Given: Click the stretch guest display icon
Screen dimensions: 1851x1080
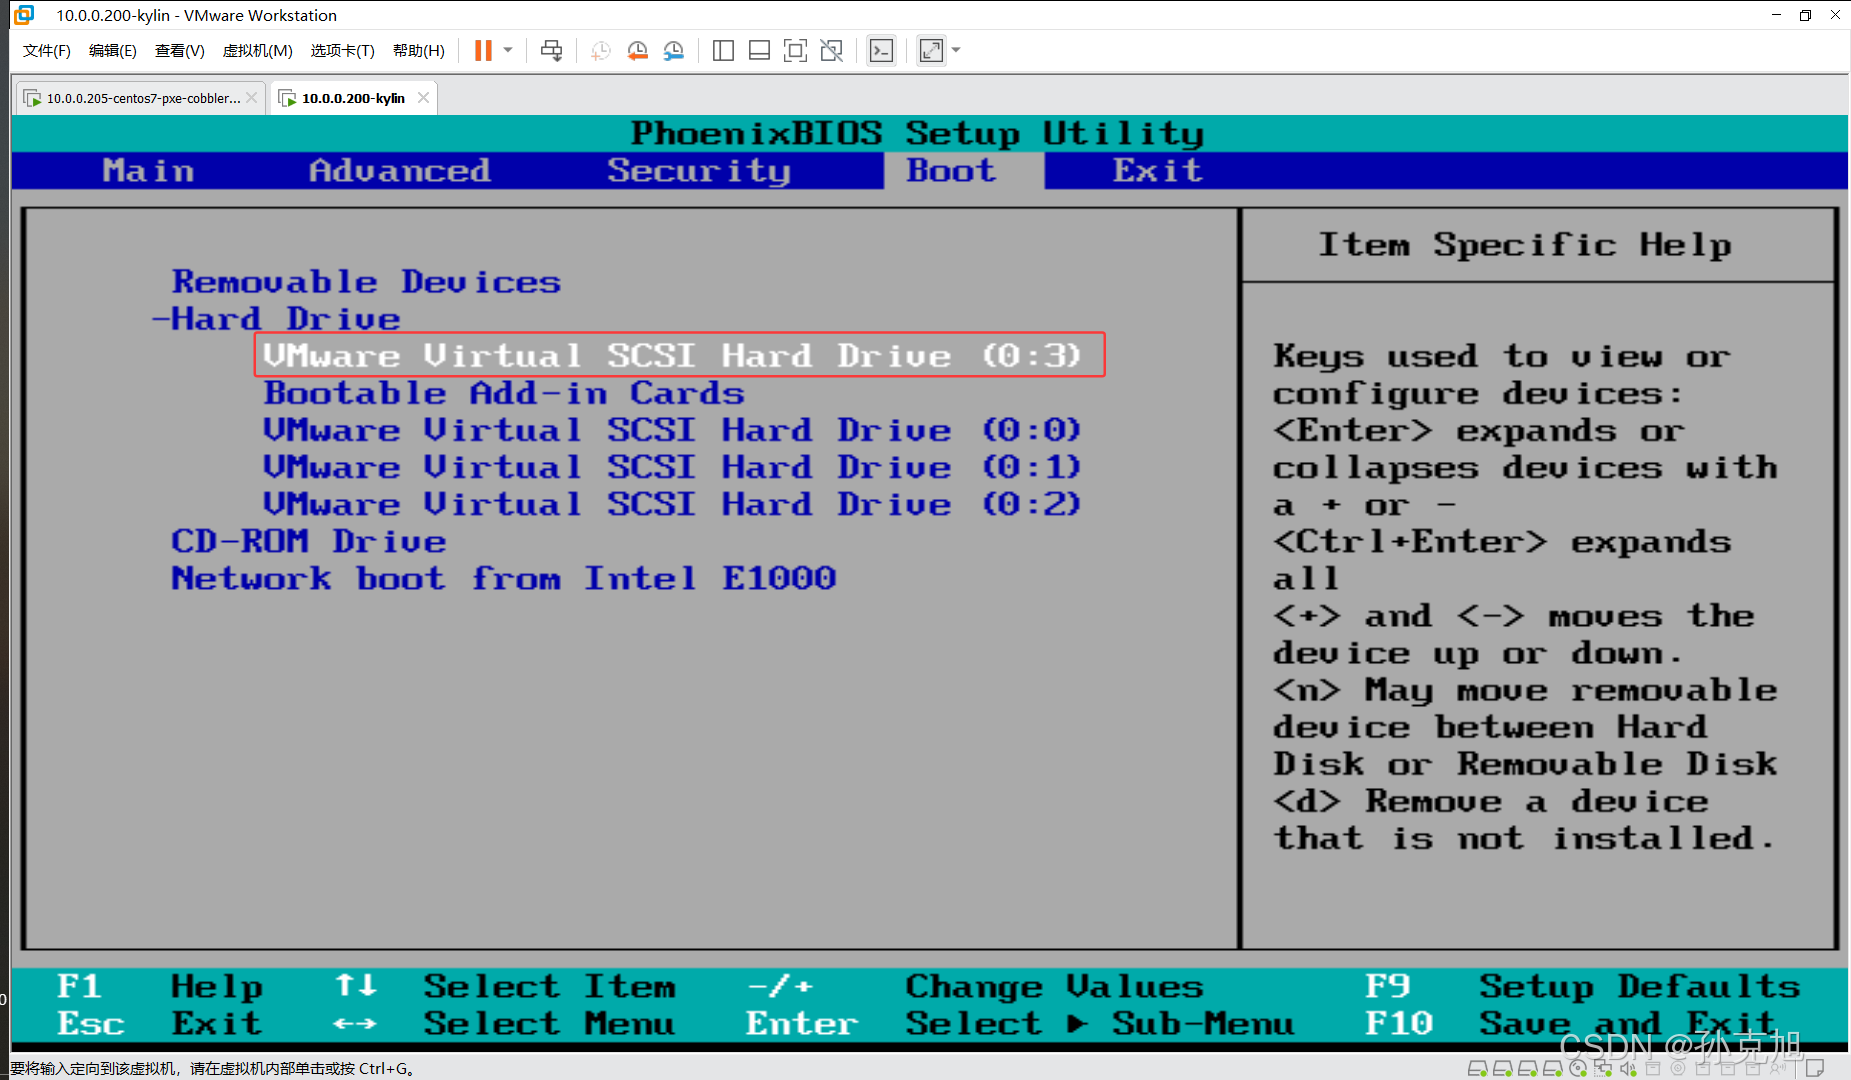Looking at the screenshot, I should point(931,50).
